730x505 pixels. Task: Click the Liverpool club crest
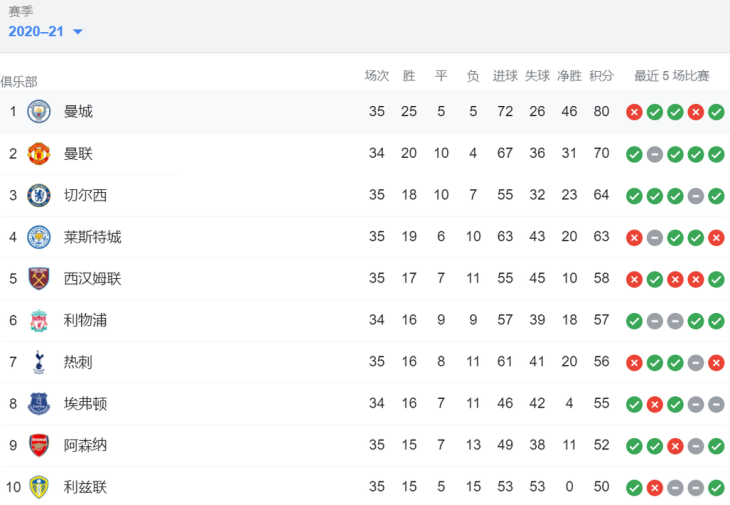(x=39, y=320)
